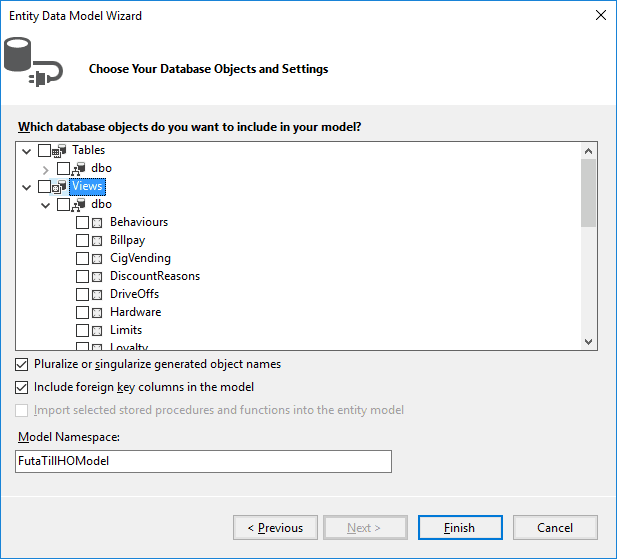Select the DriveOffs view item
Image resolution: width=617 pixels, height=559 pixels.
[134, 294]
